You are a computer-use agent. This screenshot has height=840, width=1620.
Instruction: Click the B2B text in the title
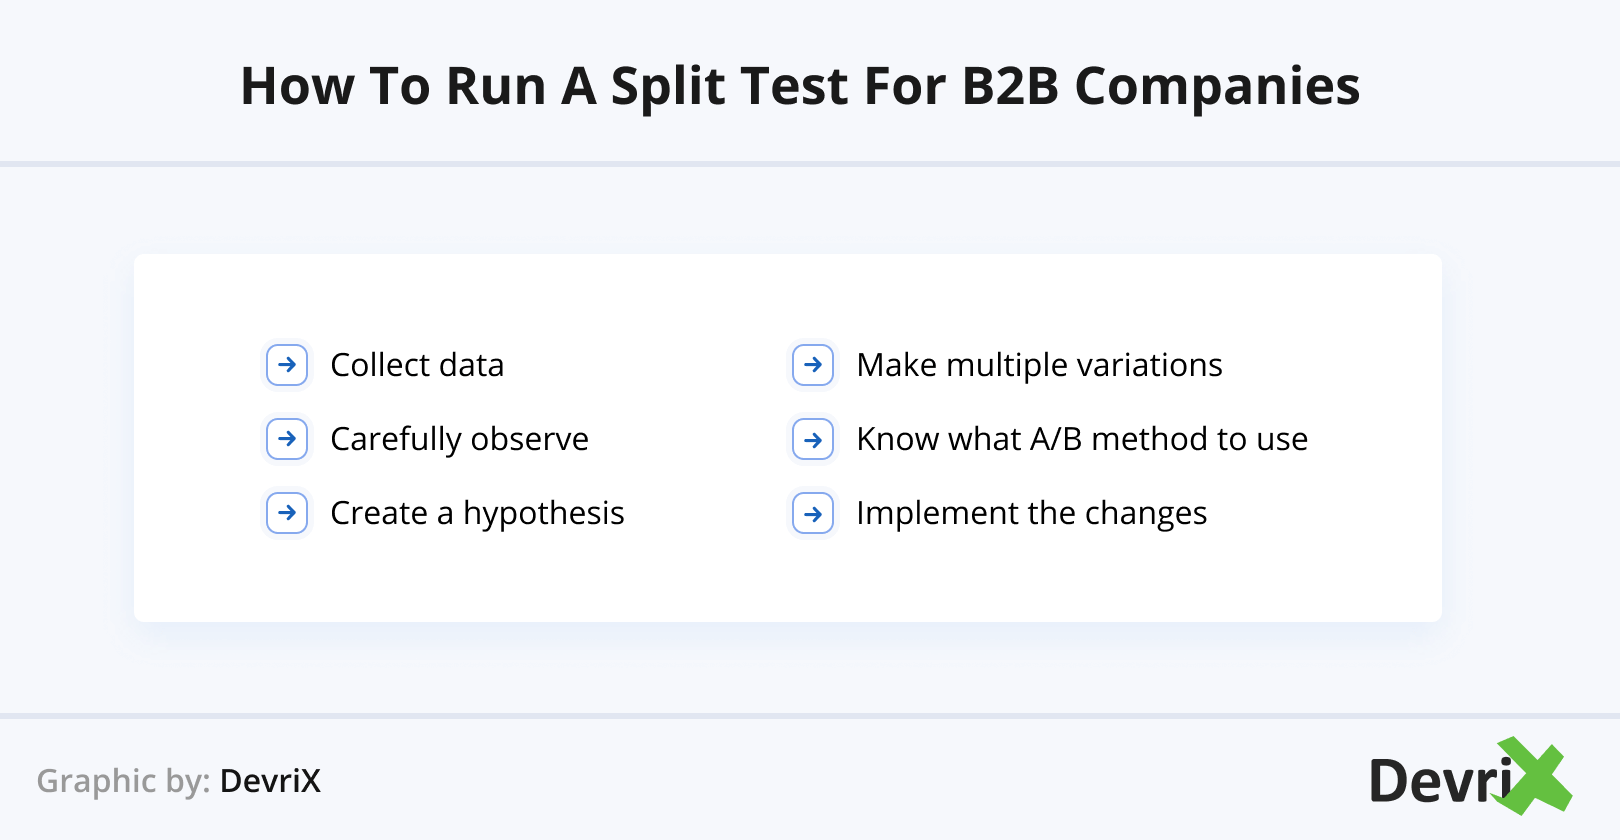pos(1010,86)
